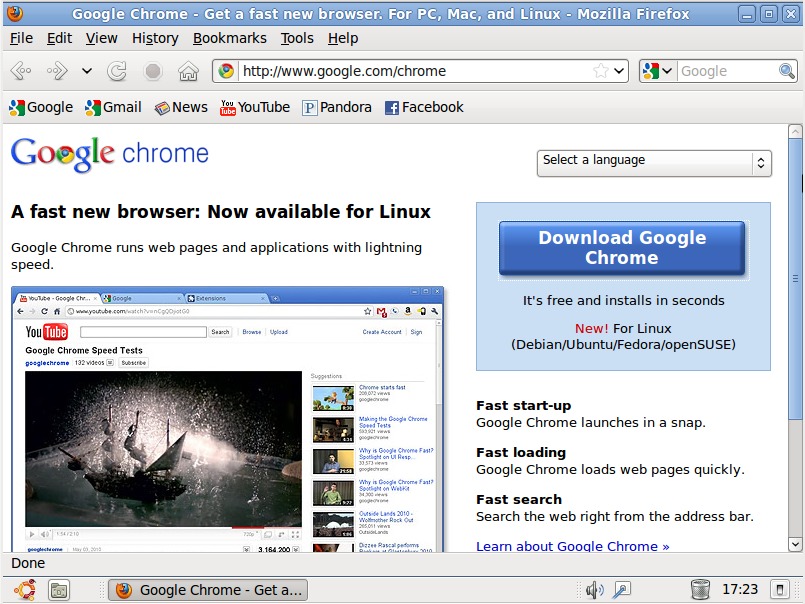Click the show desktop file manager panel icon

[x=59, y=590]
